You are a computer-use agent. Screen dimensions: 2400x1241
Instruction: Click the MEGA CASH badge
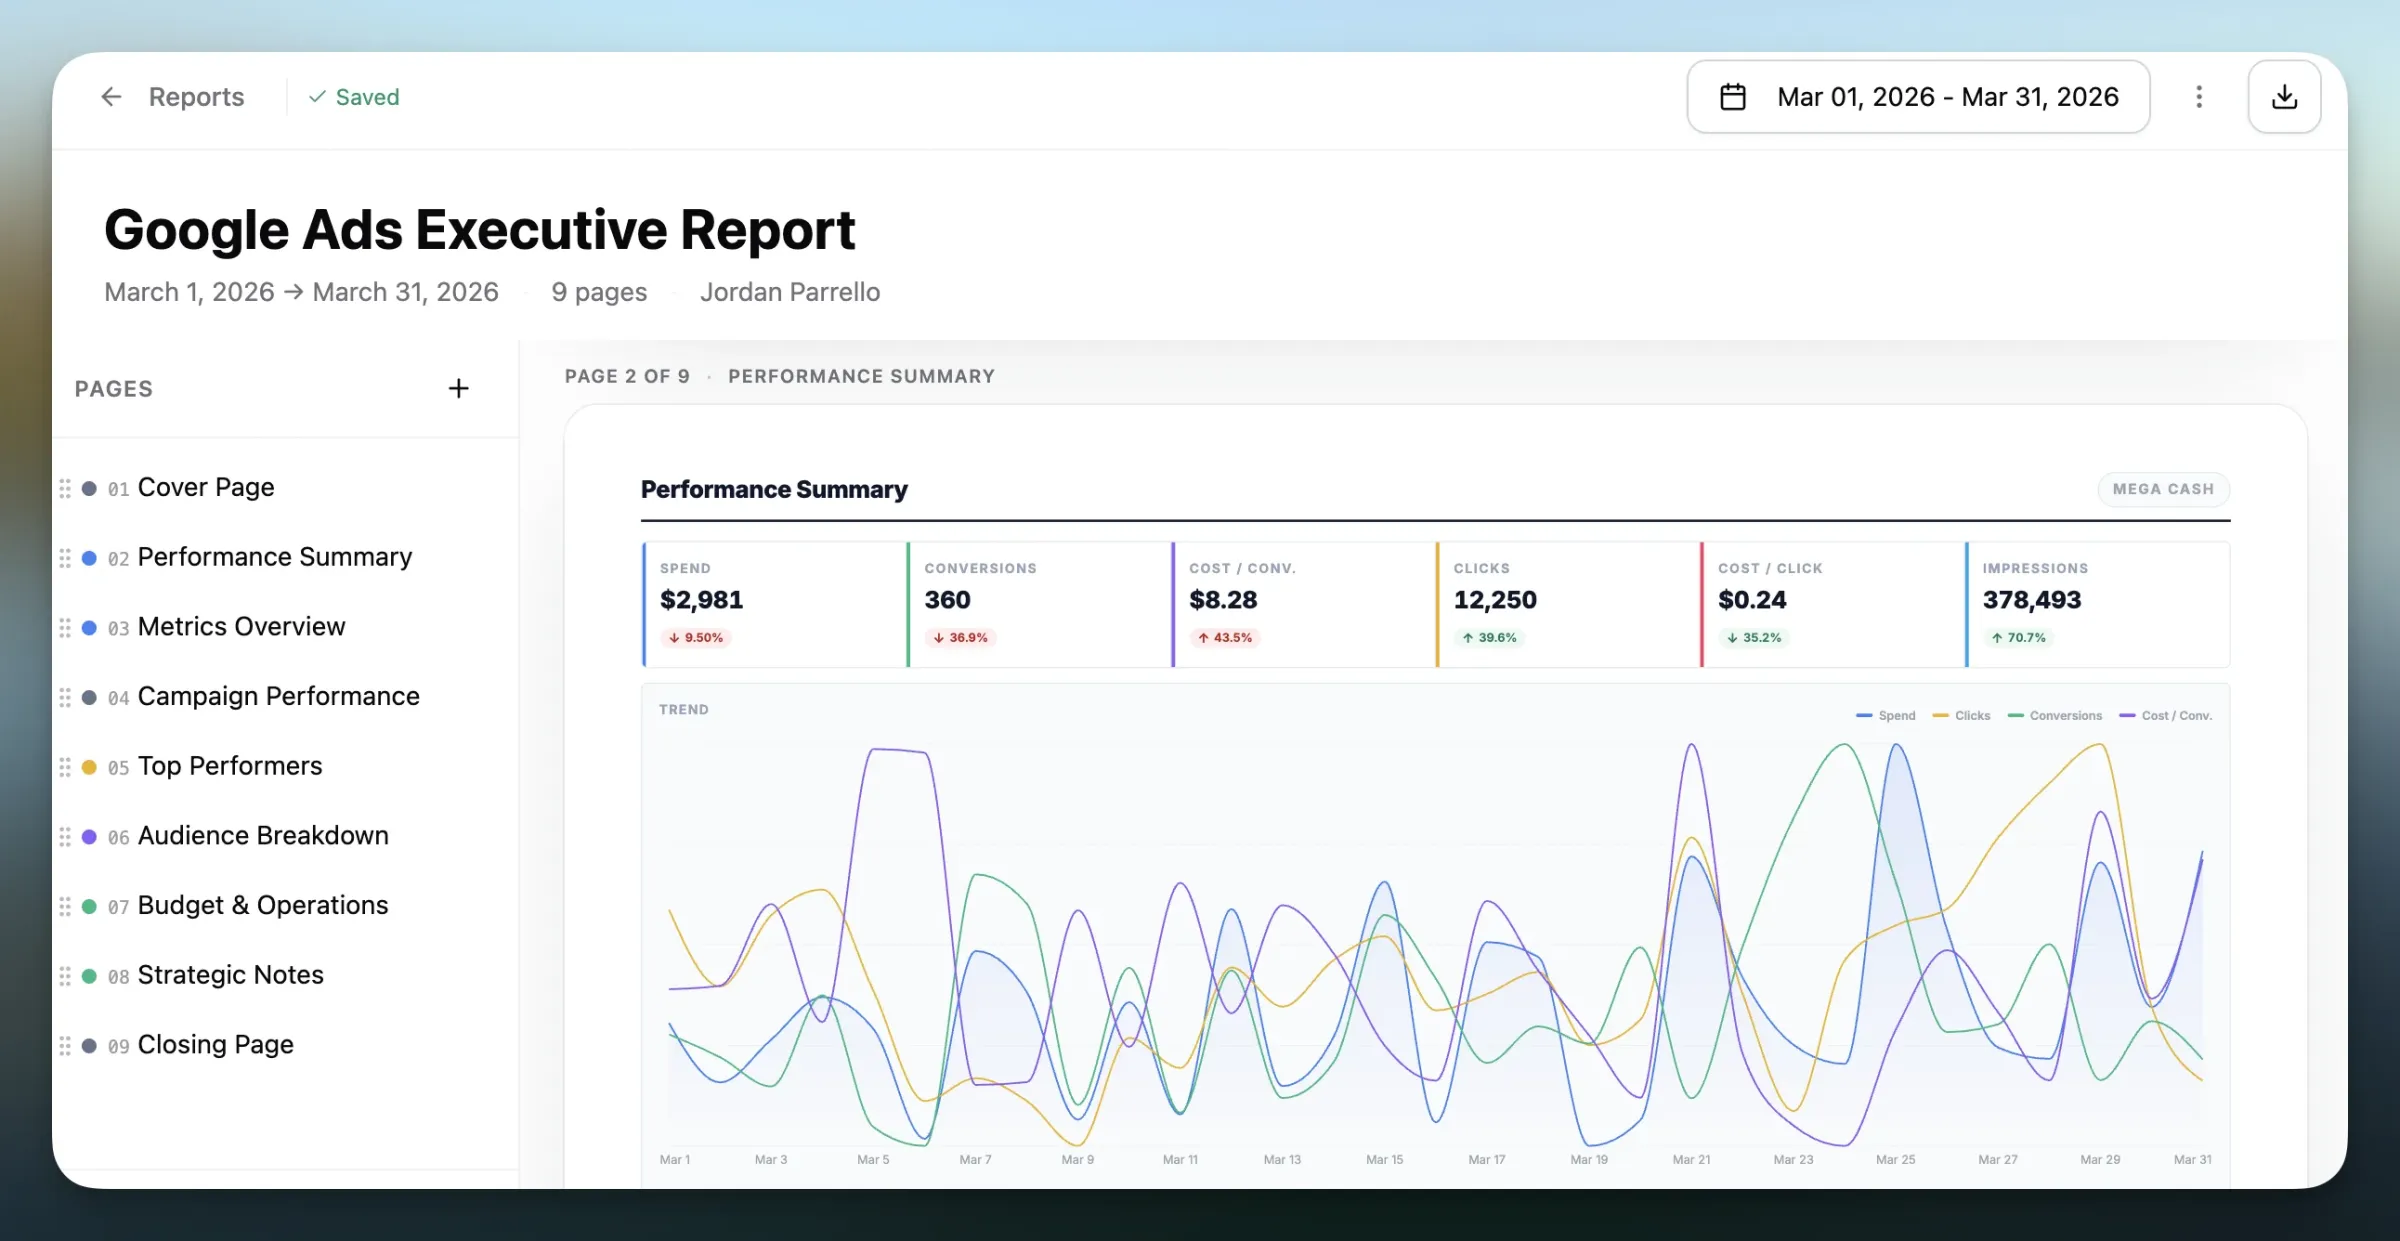coord(2163,489)
